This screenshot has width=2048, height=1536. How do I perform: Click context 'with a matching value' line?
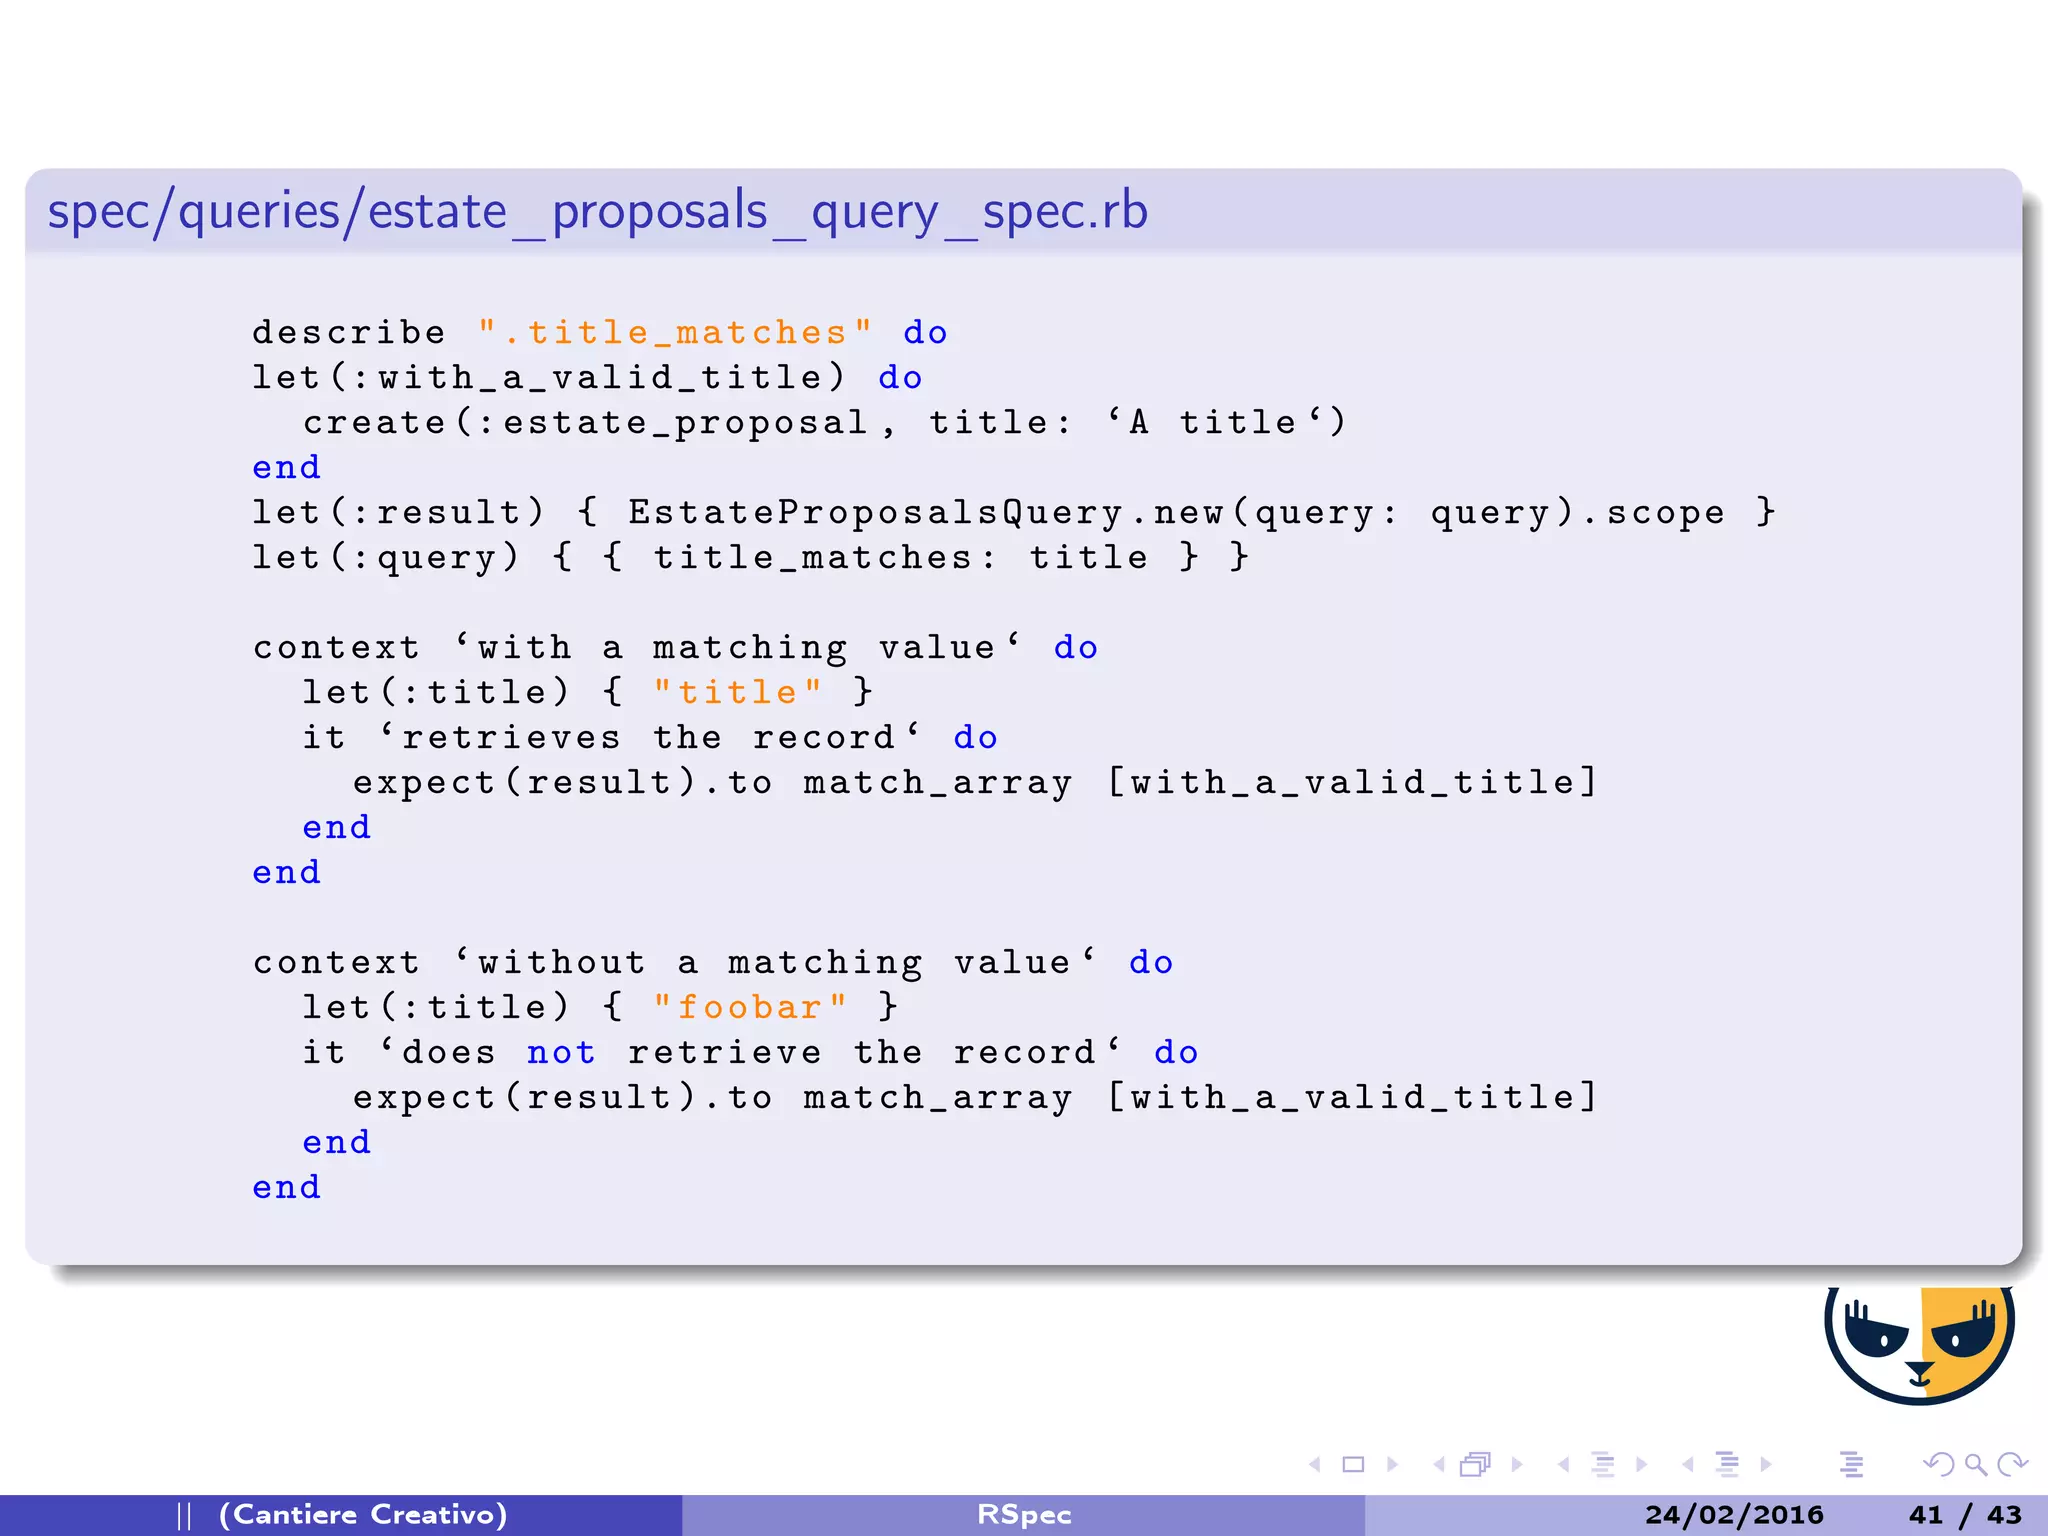[675, 648]
